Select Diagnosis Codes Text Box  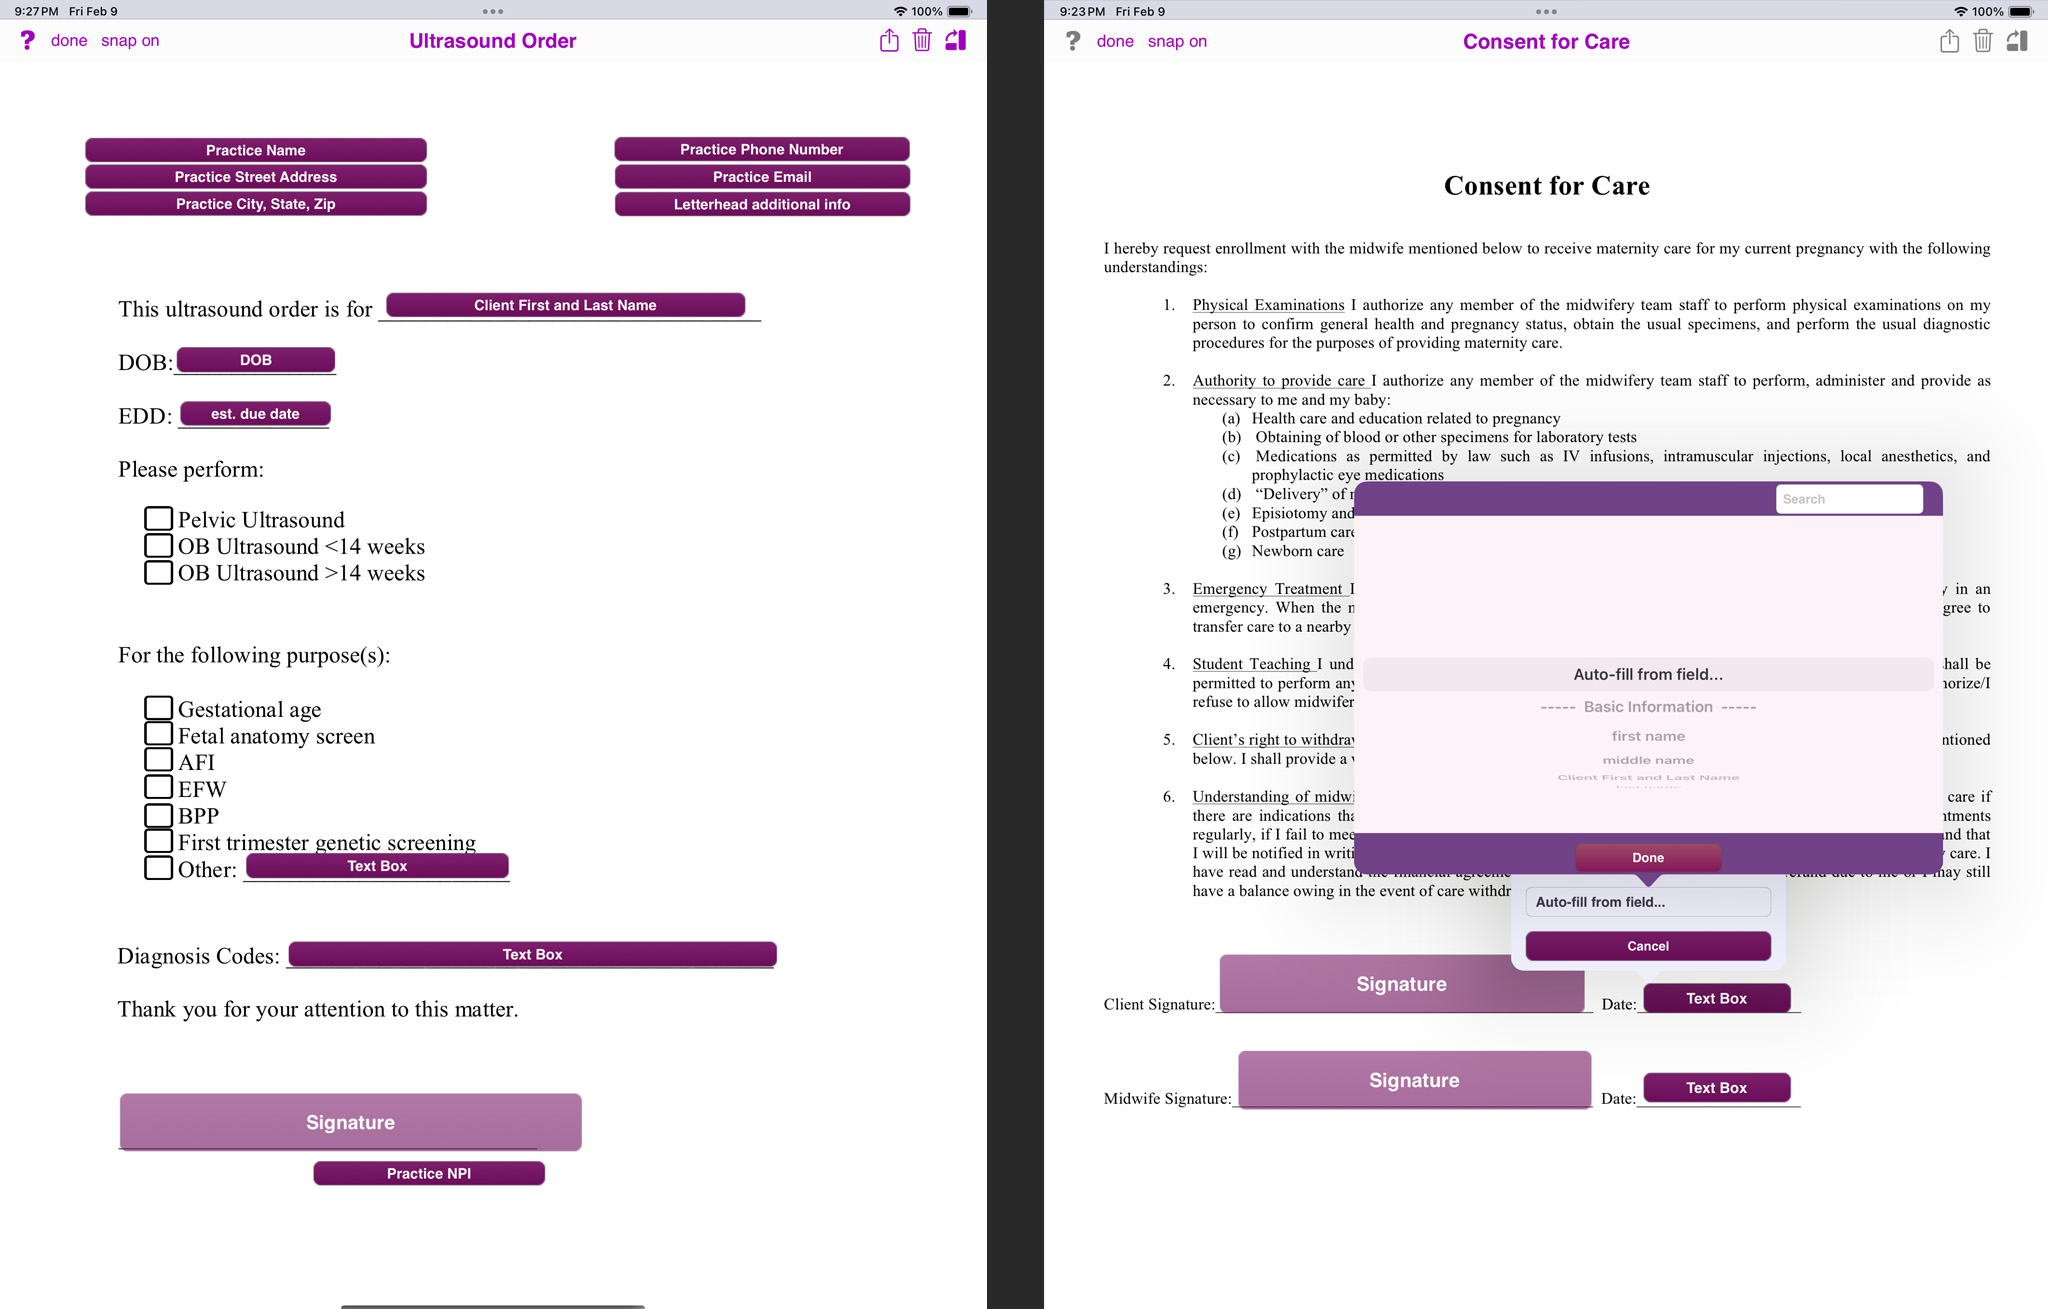tap(532, 954)
